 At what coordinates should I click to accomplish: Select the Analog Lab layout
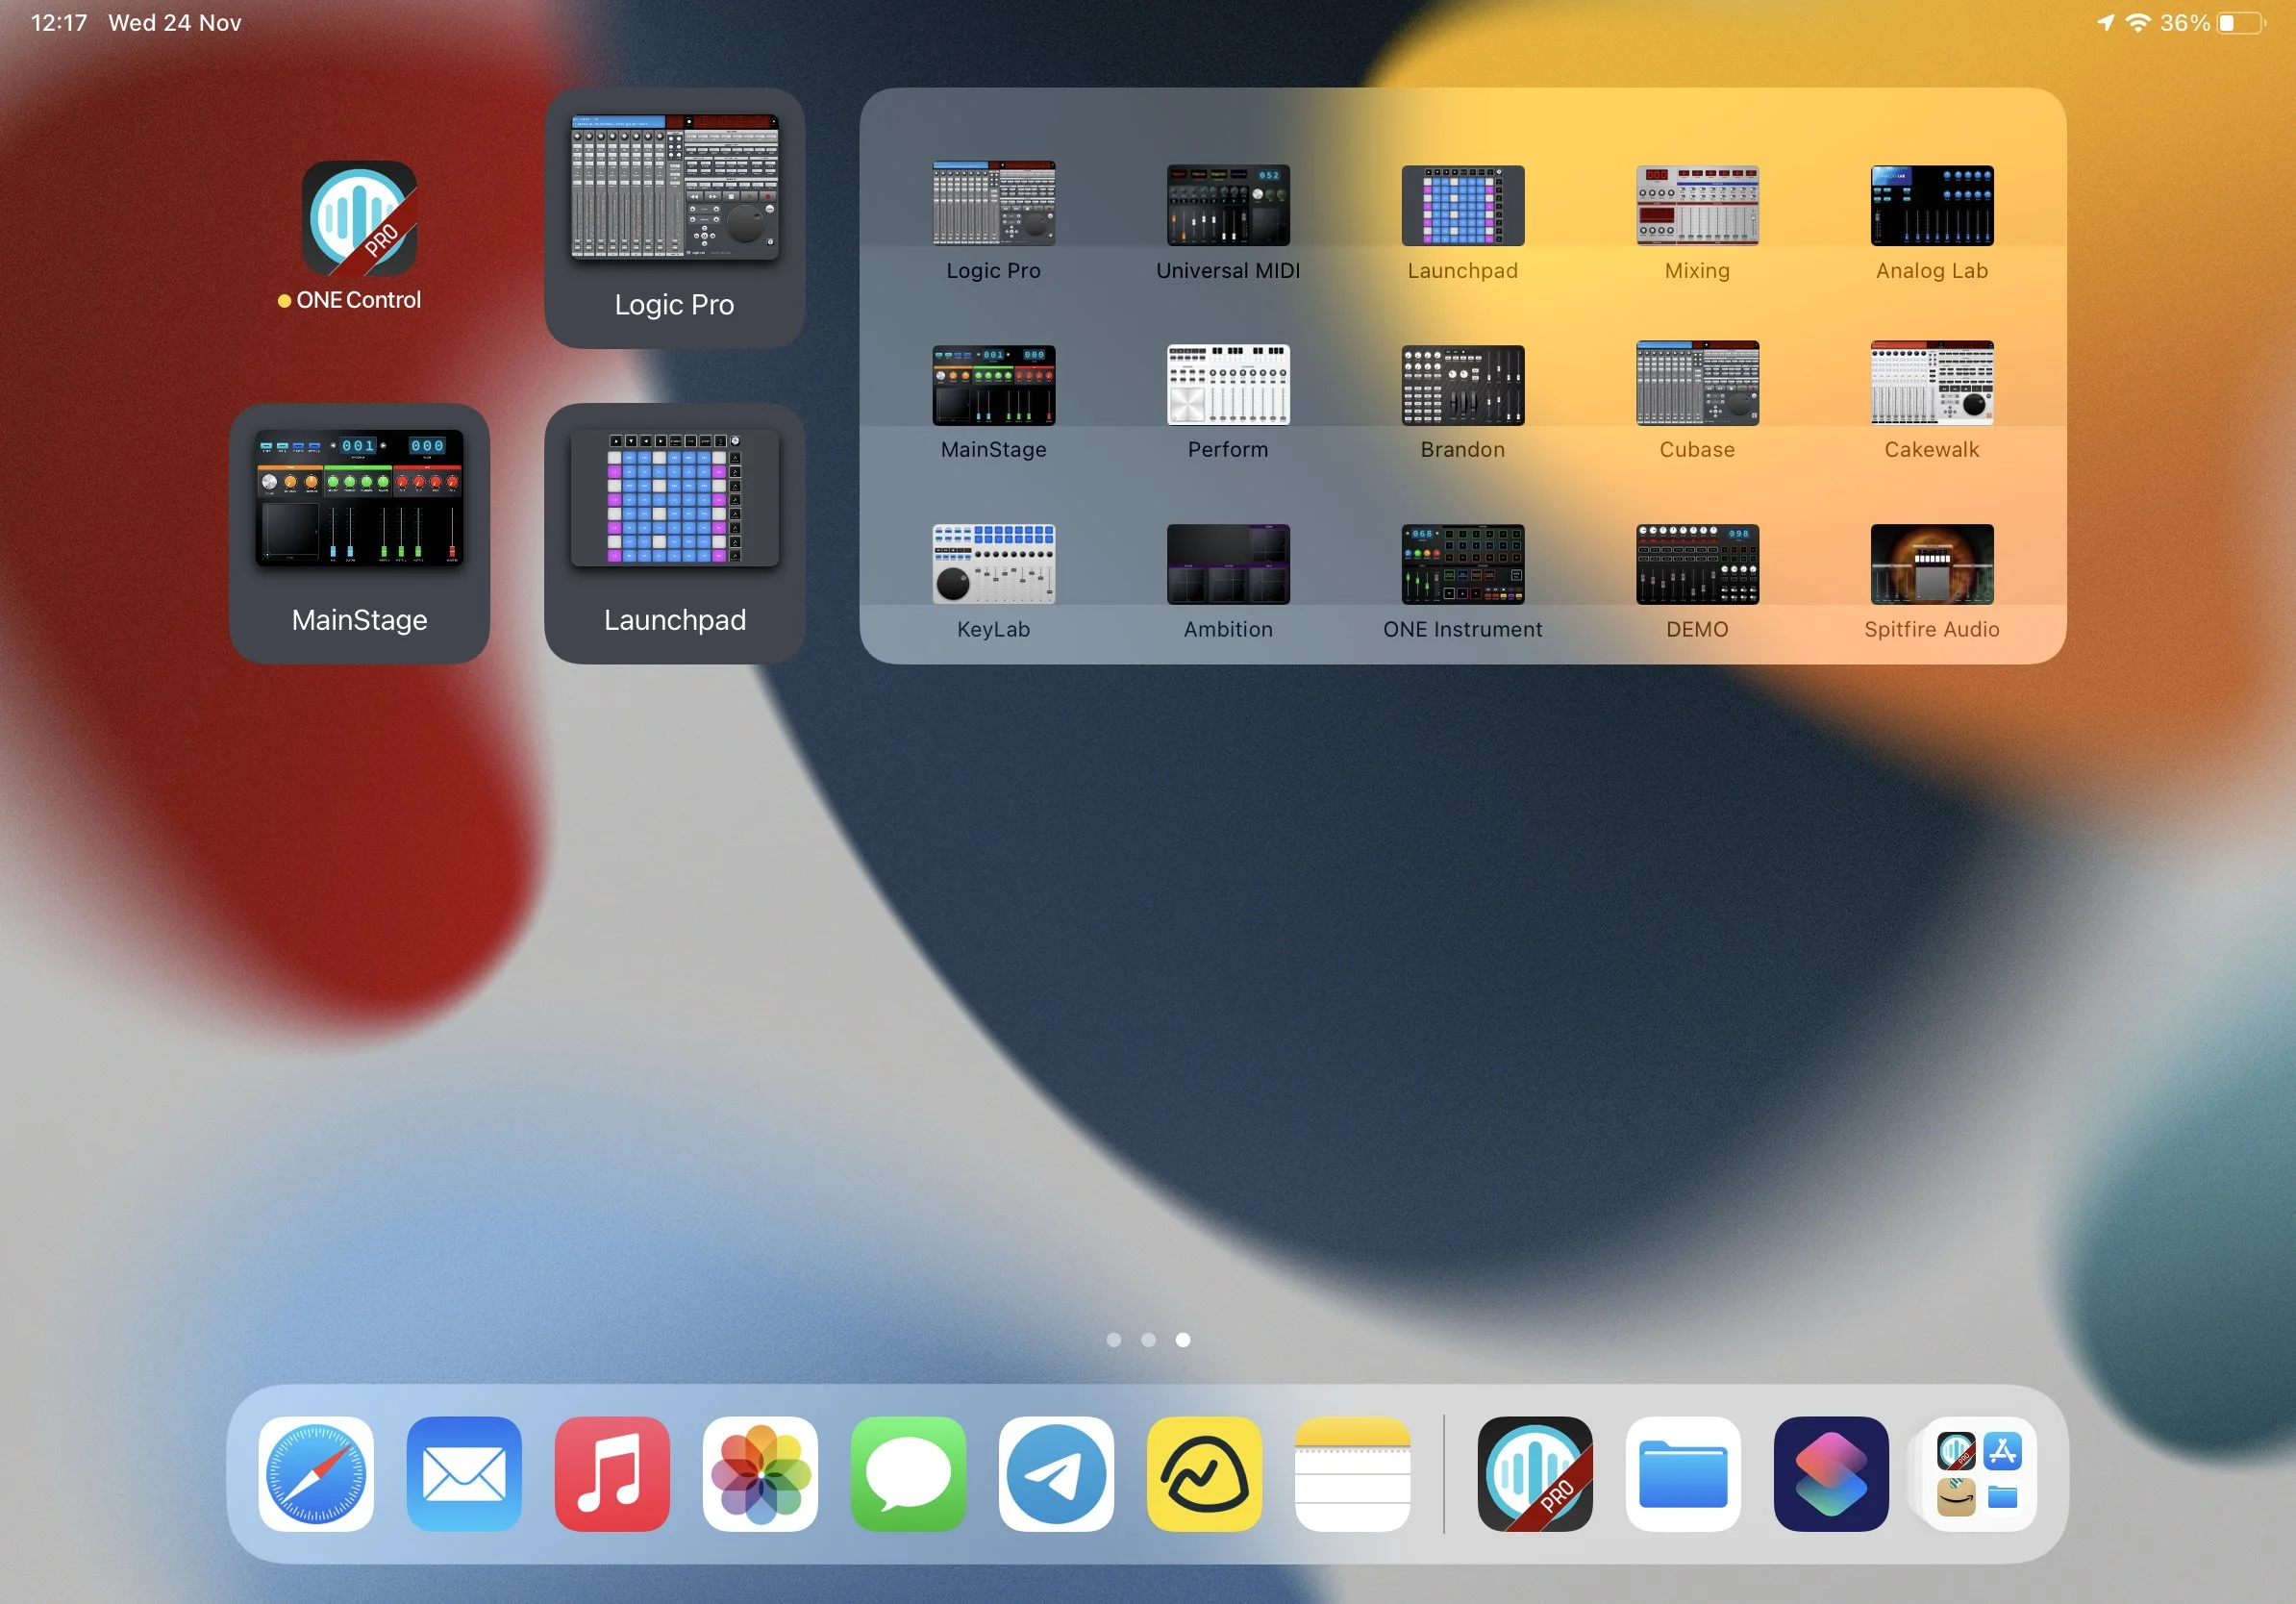pos(1931,206)
